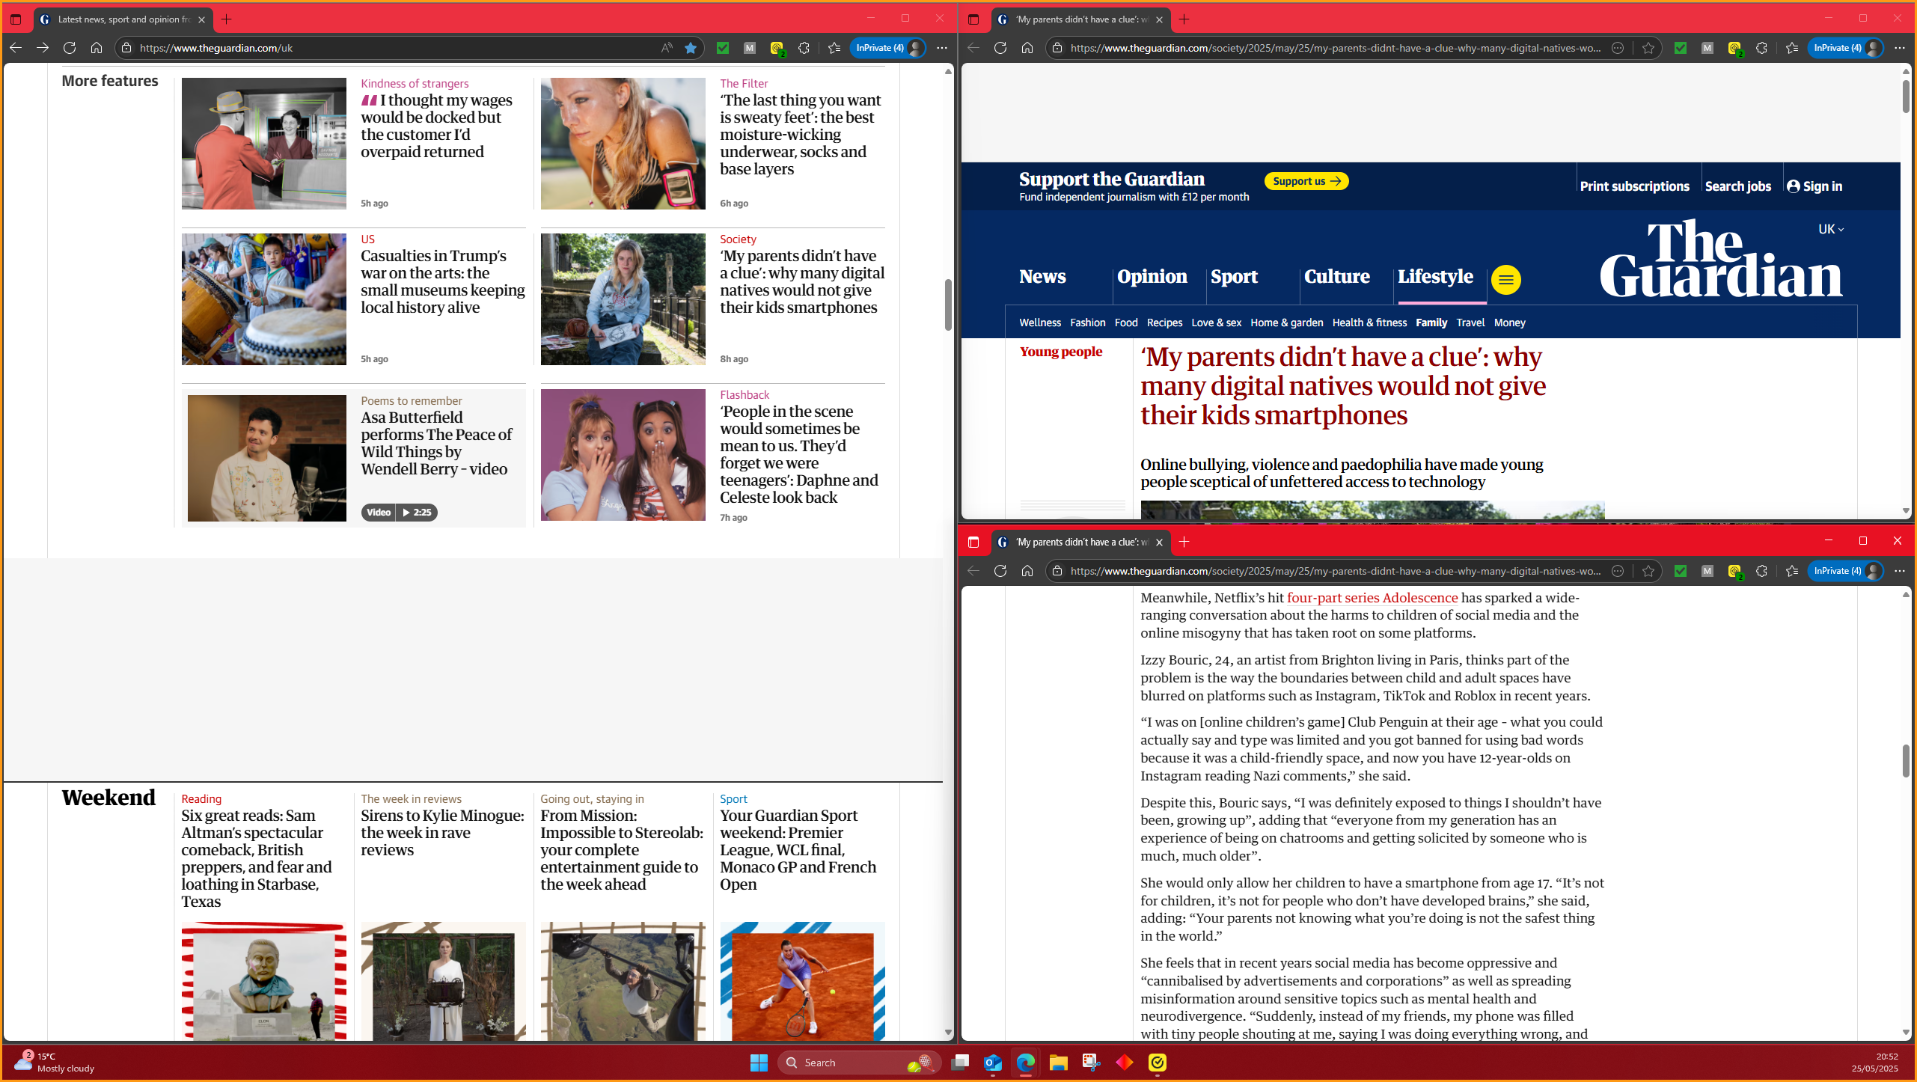Open Settings and more in the top-right window
The height and width of the screenshot is (1082, 1917).
[1900, 48]
